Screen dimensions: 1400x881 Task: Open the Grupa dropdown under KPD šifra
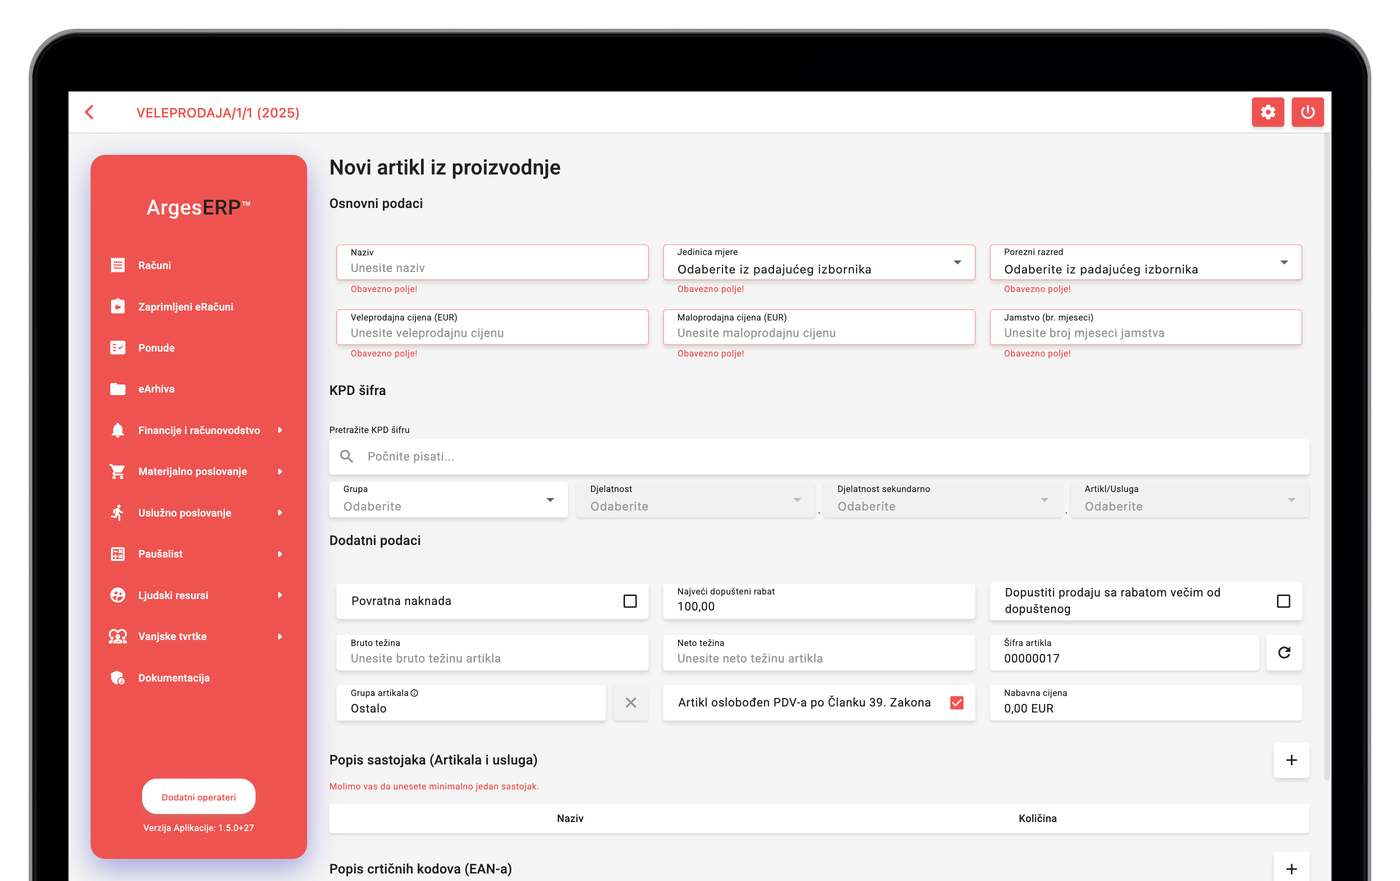point(449,500)
